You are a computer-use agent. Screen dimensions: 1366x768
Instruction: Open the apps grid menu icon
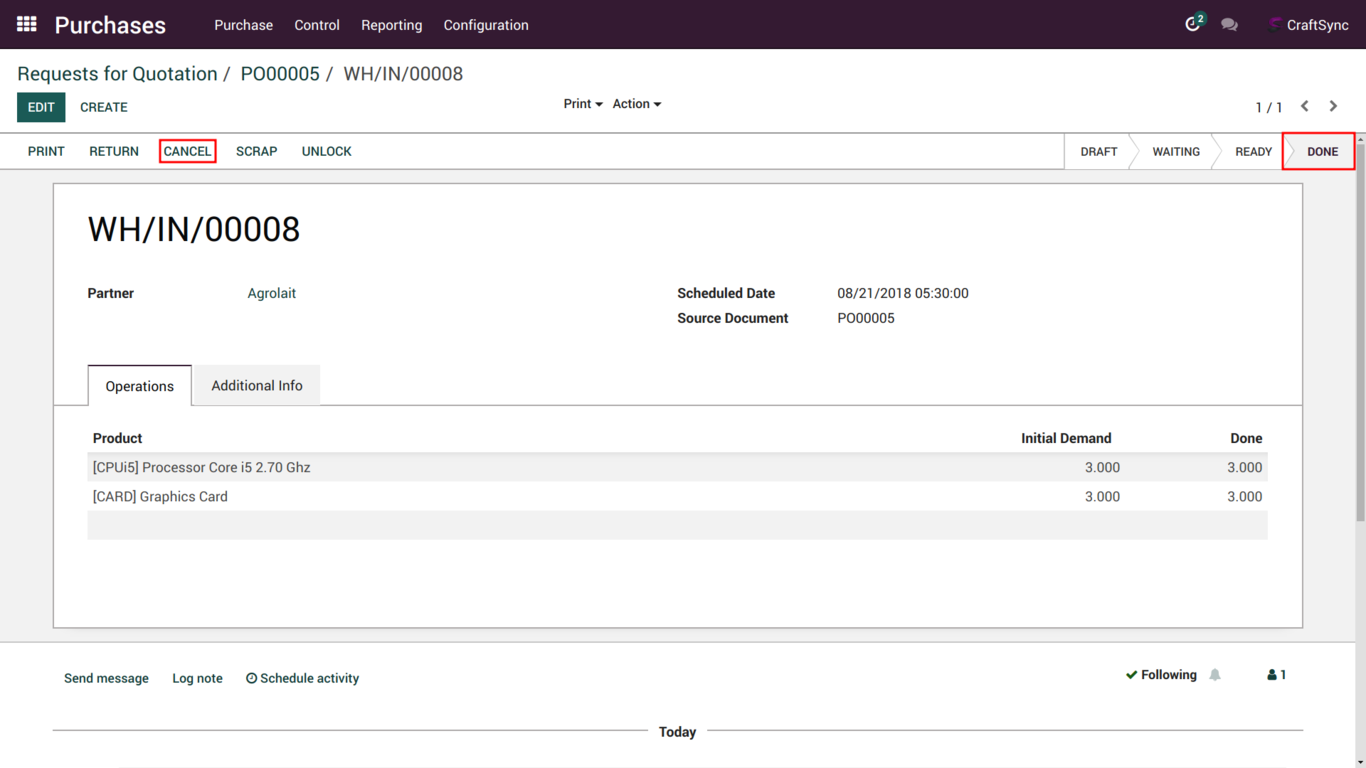[27, 24]
